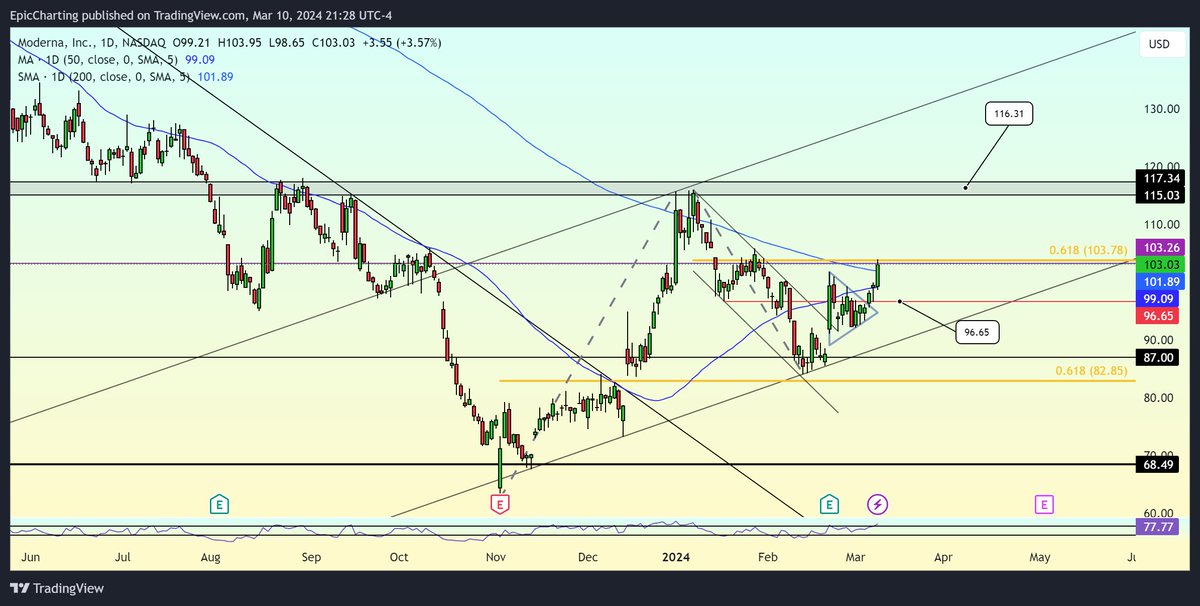Click the blue 101.89 SMA price label
The width and height of the screenshot is (1200, 606).
(x=1159, y=281)
